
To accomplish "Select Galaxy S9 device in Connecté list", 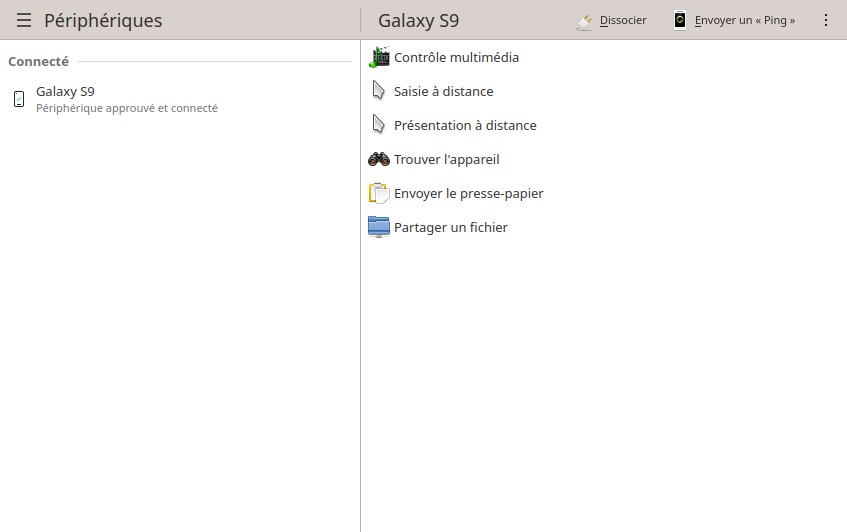I will click(180, 99).
